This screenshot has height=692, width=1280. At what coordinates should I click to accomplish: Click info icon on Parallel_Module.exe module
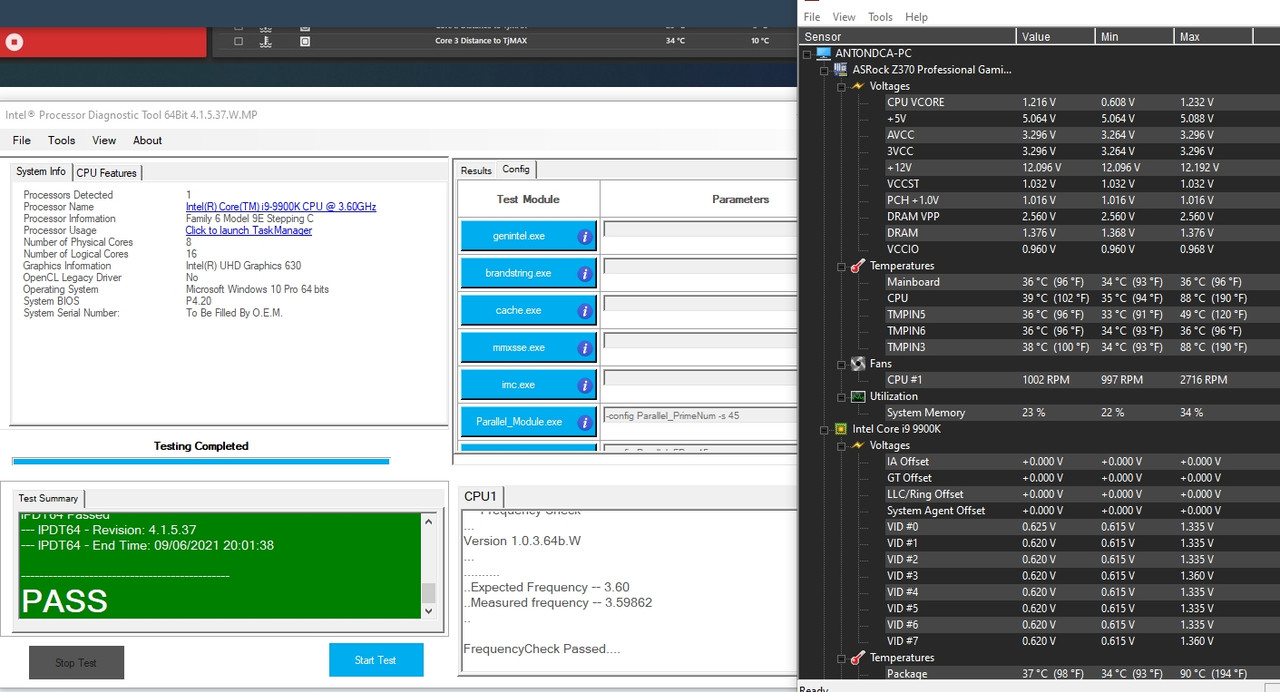(585, 422)
